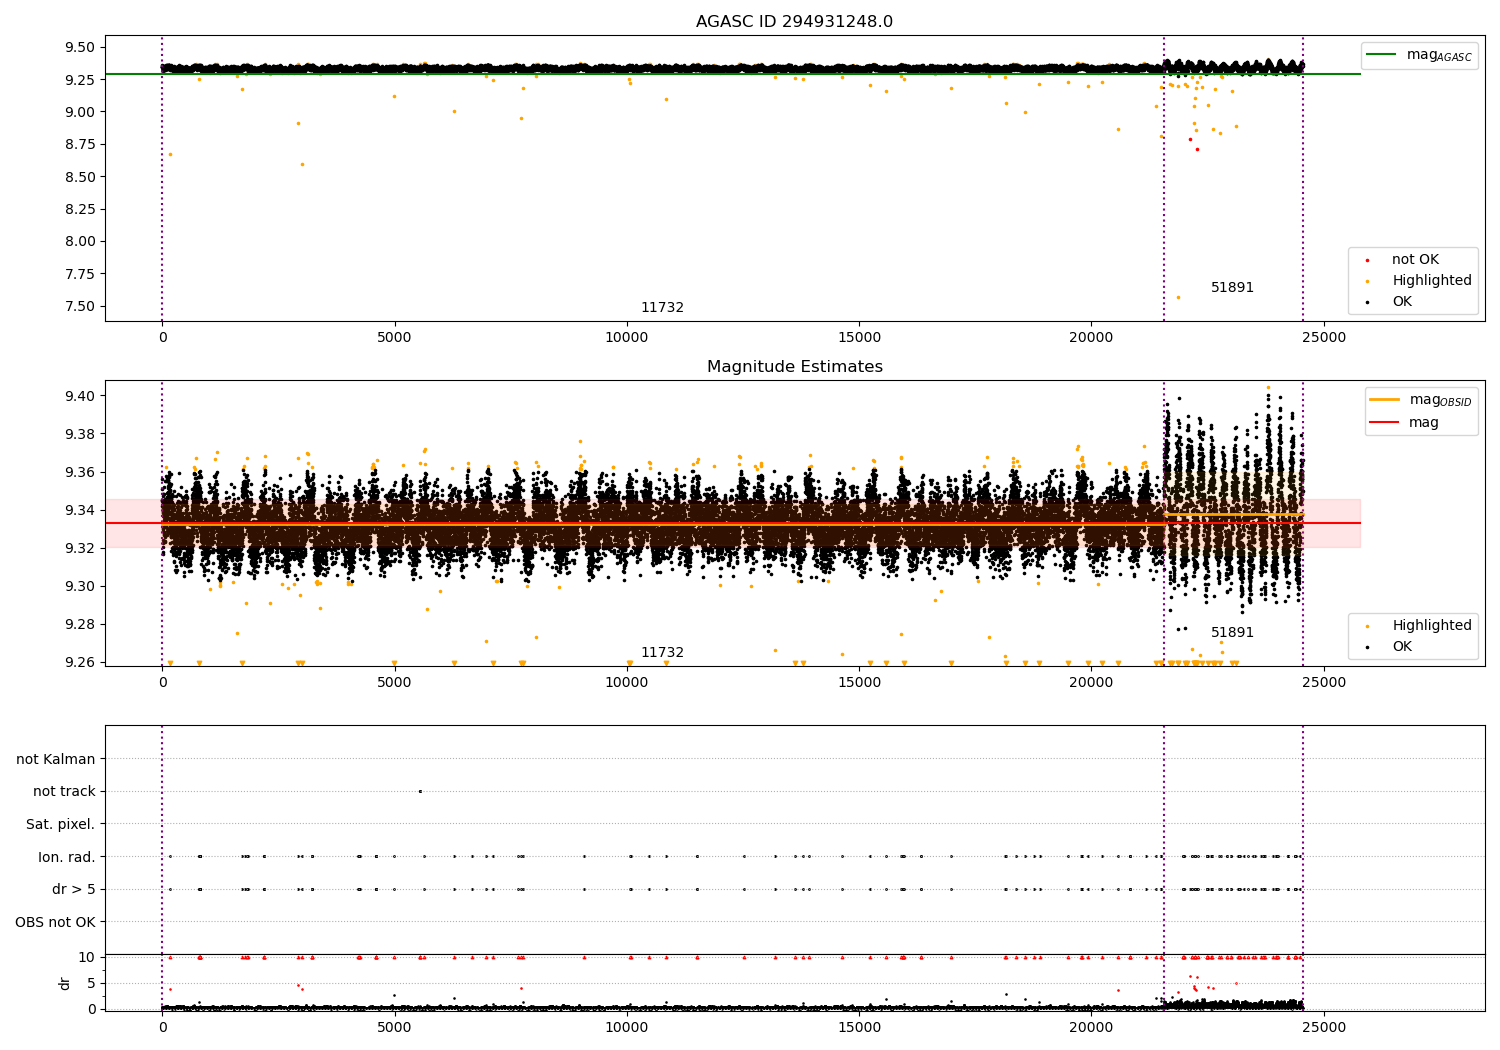Image resolution: width=1500 pixels, height=1050 pixels.
Task: Click the 10000 x-tick under the middle plot
Action: pos(627,683)
